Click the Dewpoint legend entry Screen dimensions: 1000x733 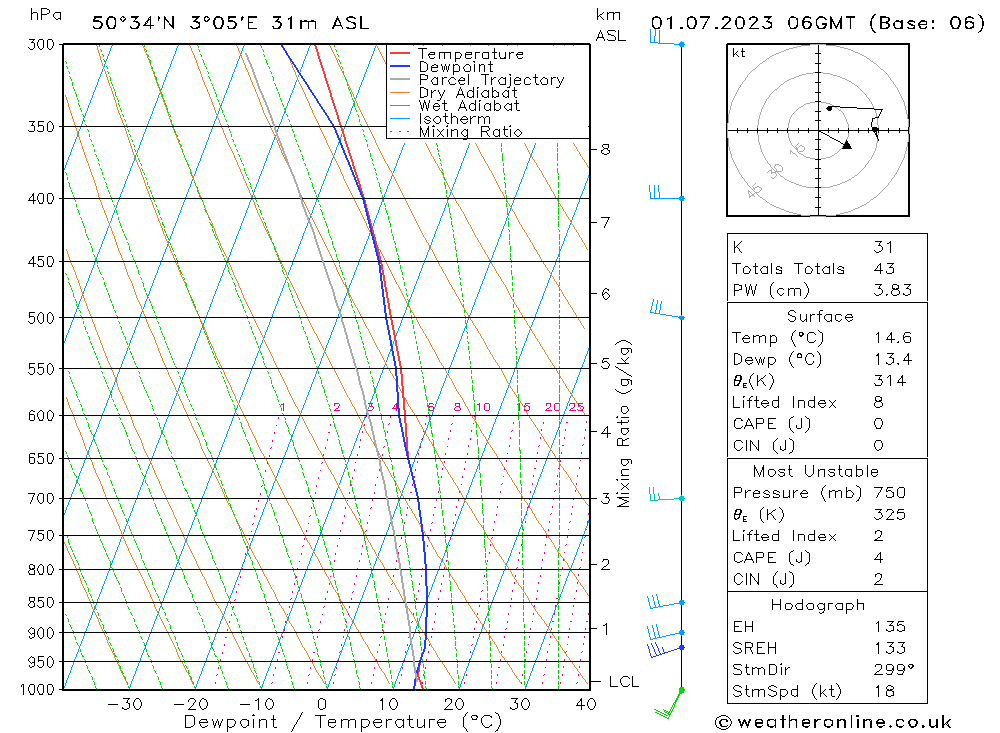441,66
